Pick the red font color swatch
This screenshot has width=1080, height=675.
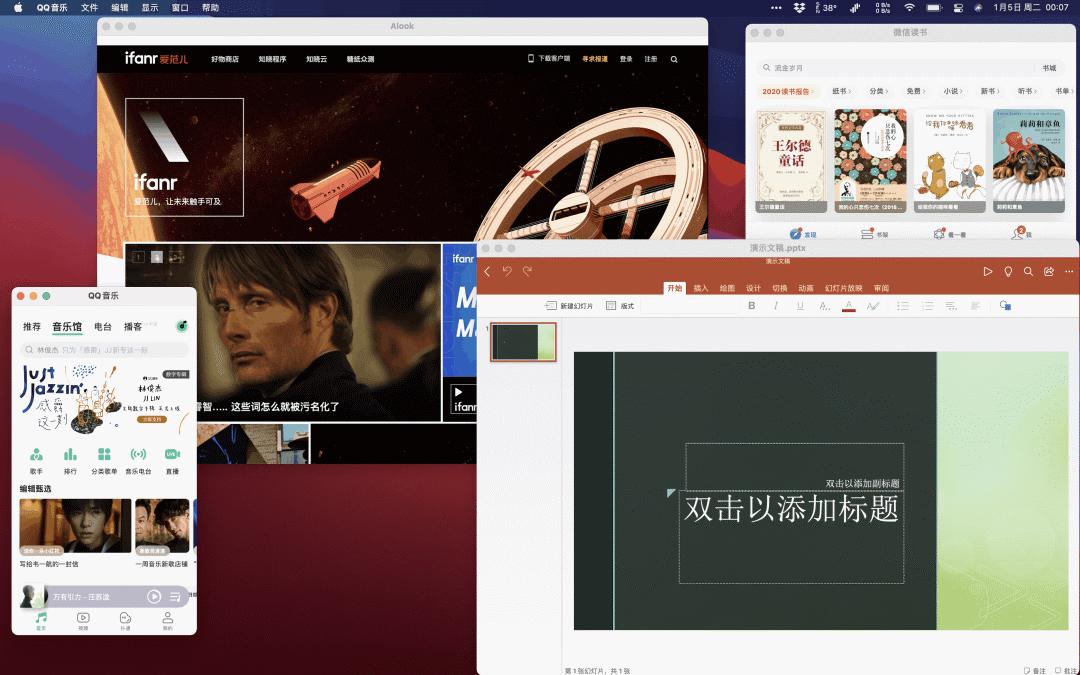click(x=849, y=306)
